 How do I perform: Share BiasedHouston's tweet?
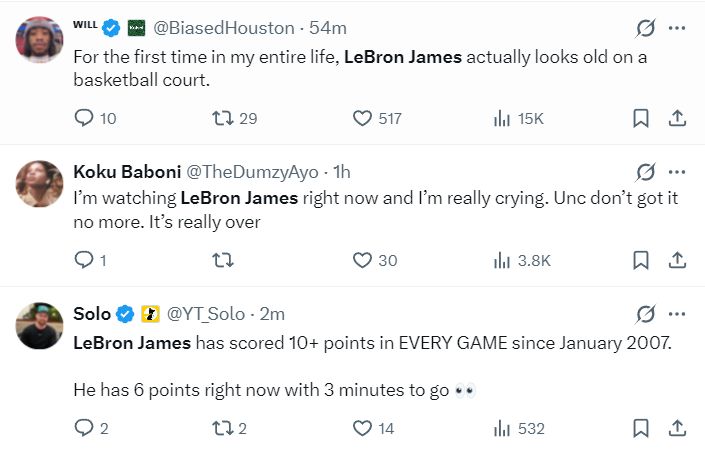(677, 118)
